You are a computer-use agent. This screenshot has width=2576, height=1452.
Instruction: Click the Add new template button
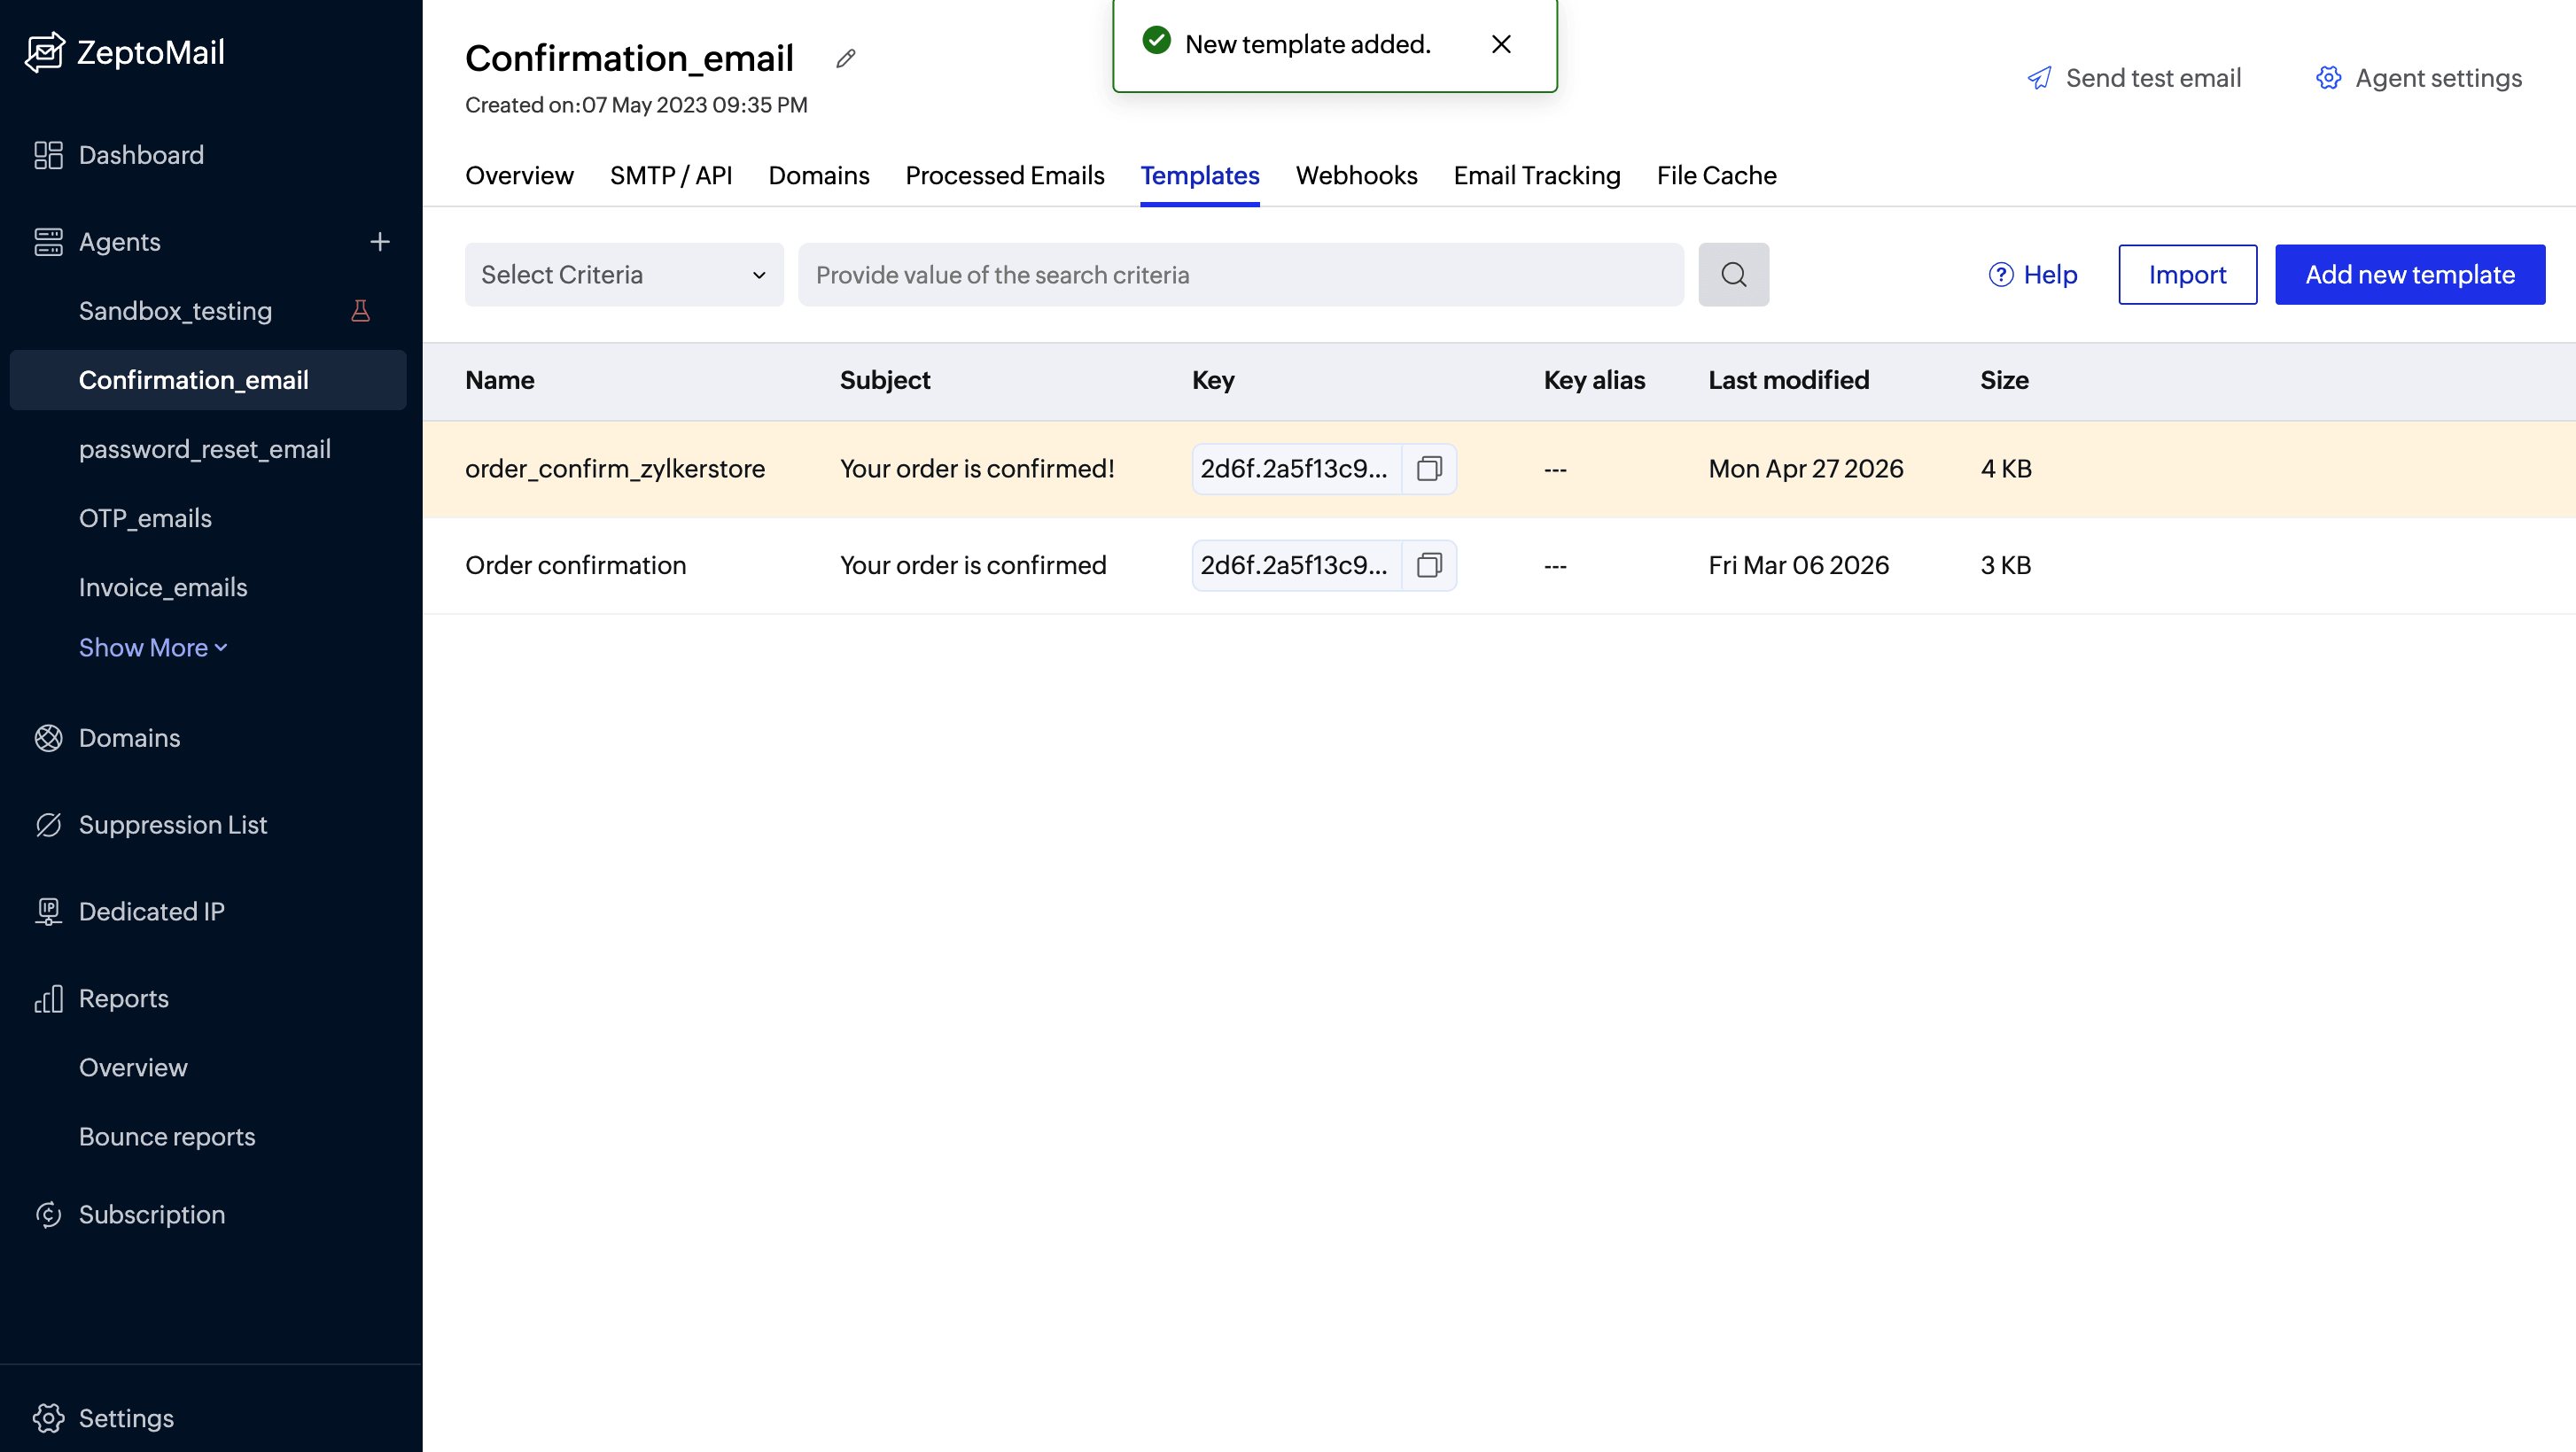tap(2410, 274)
